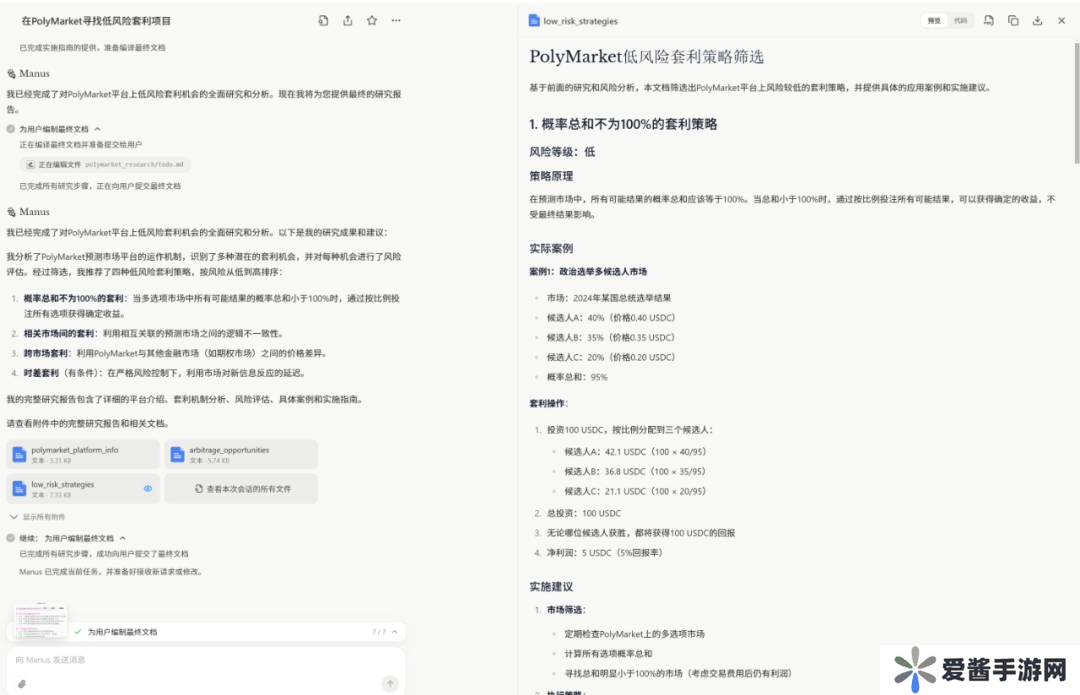Click 查看本次会话的所有文件 button
The width and height of the screenshot is (1080, 695).
pyautogui.click(x=242, y=489)
